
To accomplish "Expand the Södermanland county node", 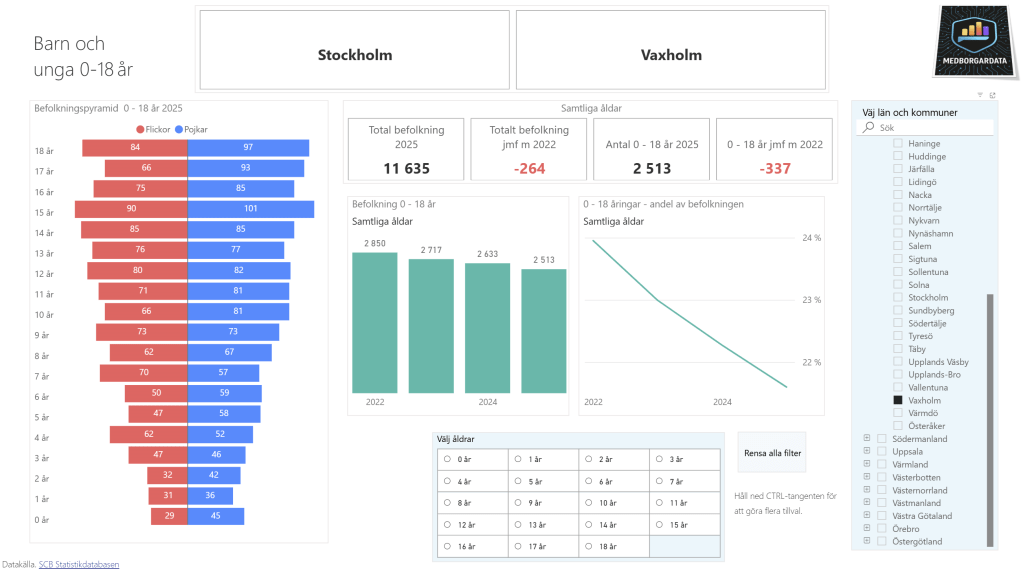I will click(866, 439).
